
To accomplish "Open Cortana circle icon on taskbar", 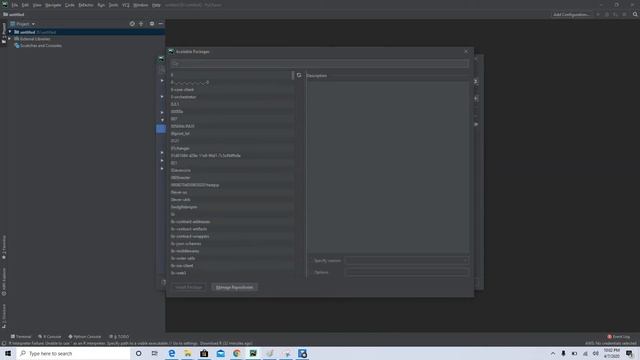I will click(138, 353).
